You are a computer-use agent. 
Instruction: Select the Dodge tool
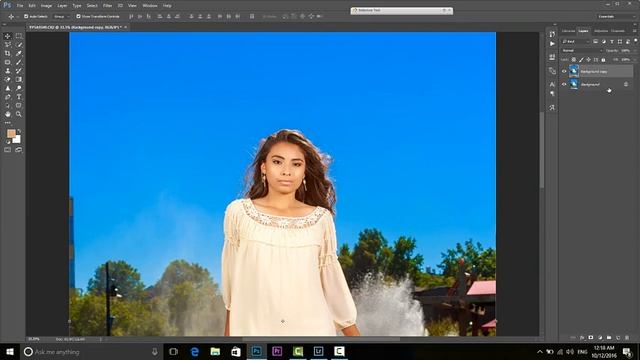point(19,88)
